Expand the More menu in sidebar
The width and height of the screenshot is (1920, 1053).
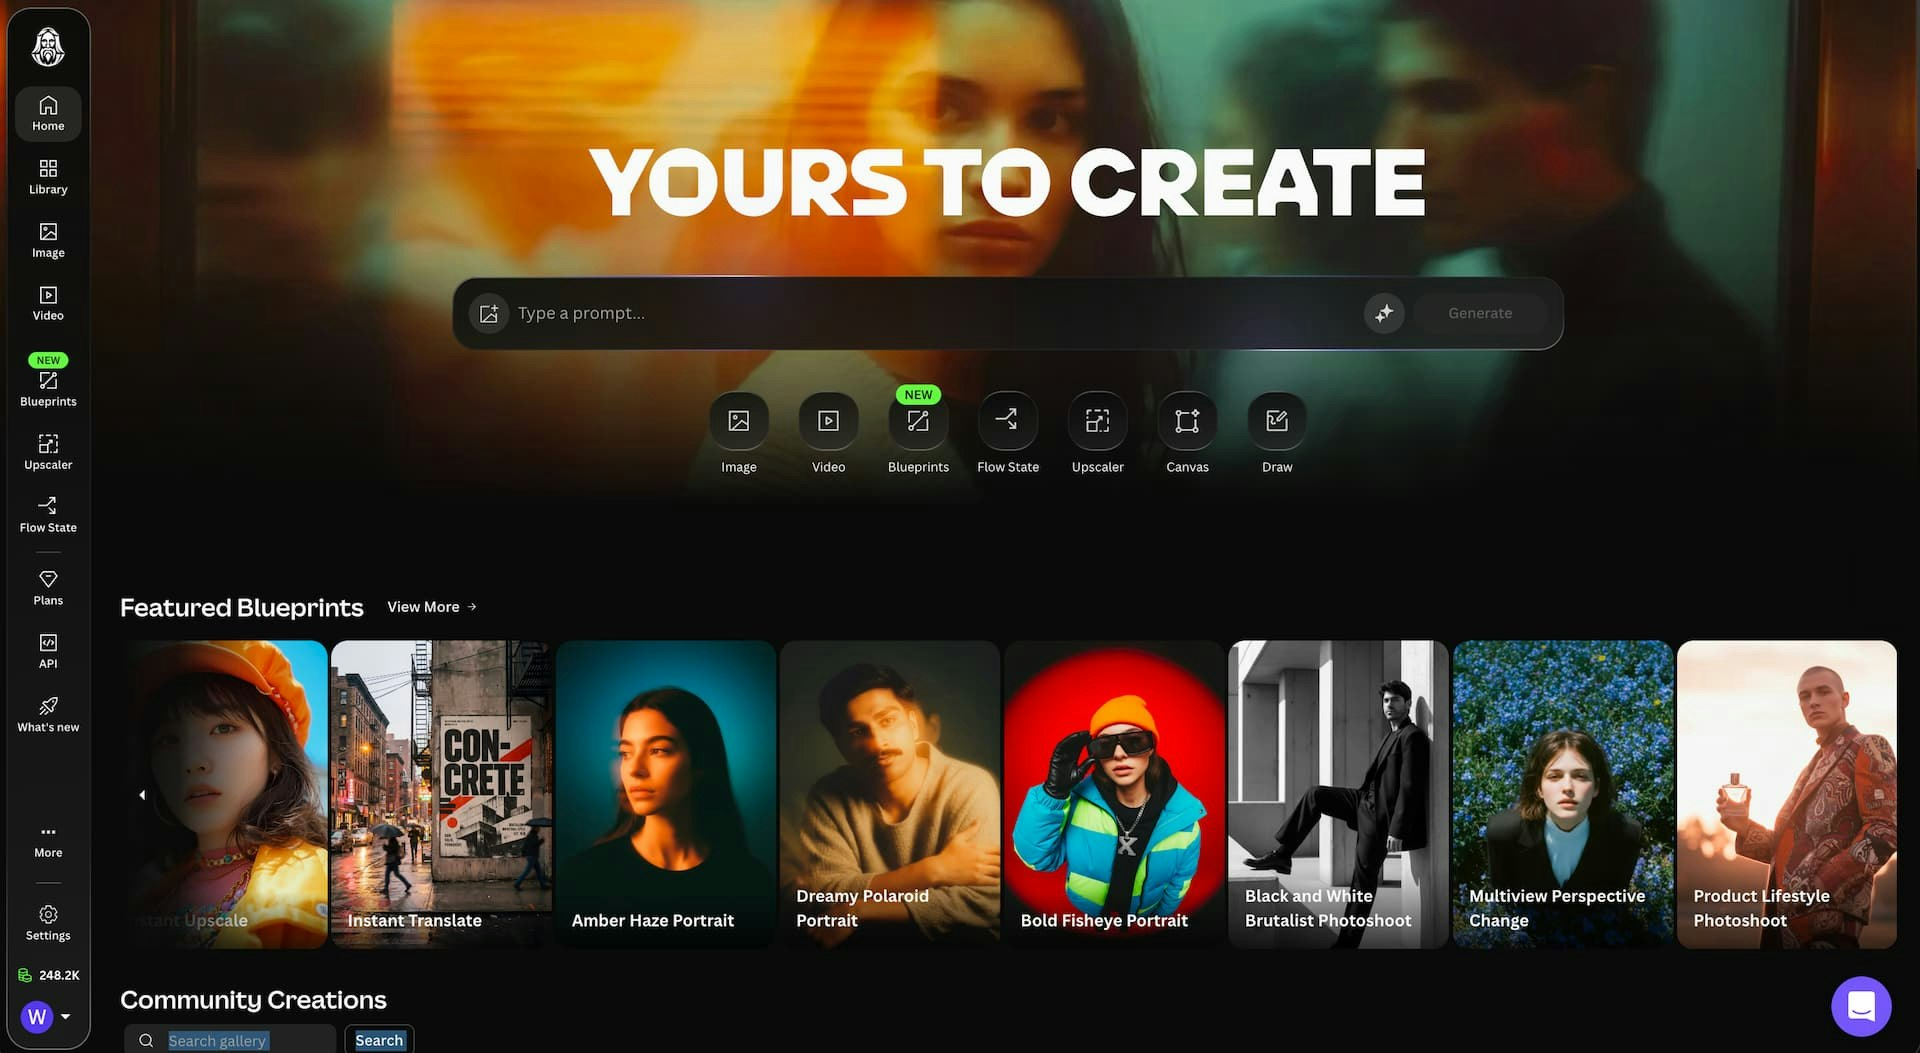point(48,841)
